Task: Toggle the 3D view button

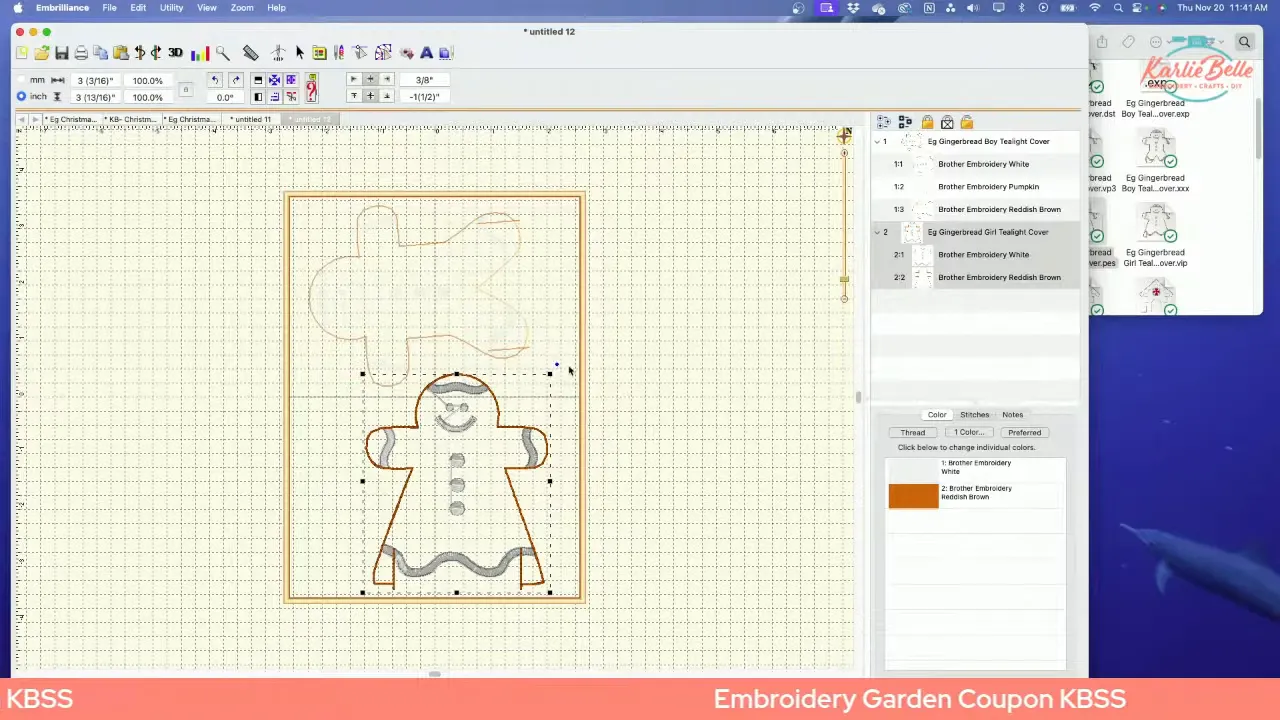Action: coord(175,53)
